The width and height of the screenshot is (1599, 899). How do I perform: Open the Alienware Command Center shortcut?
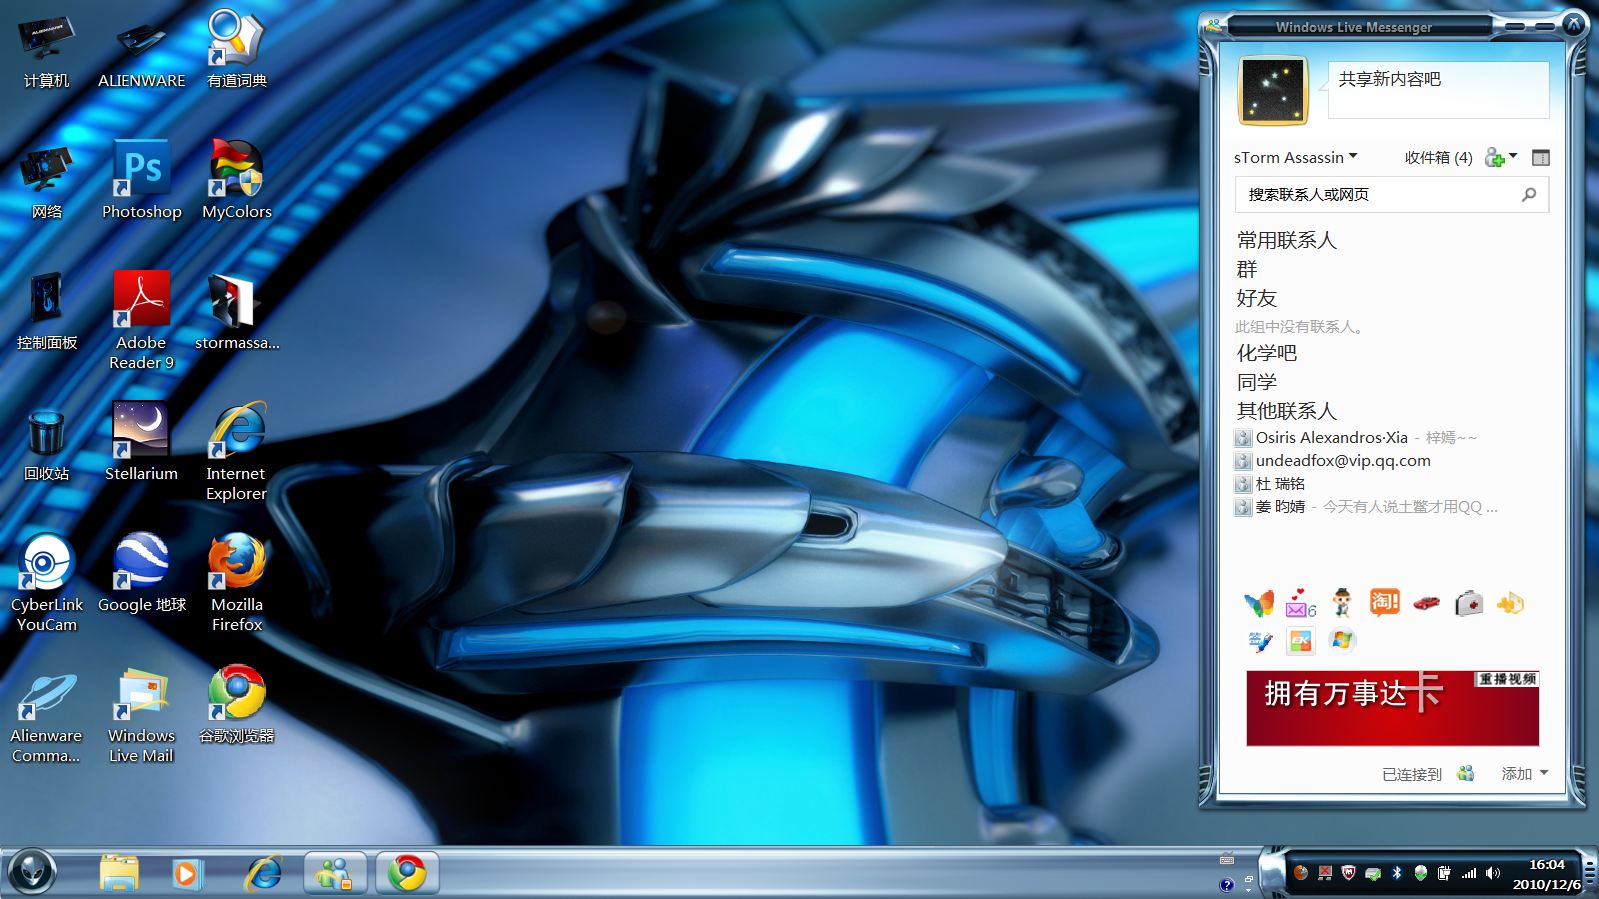(46, 716)
